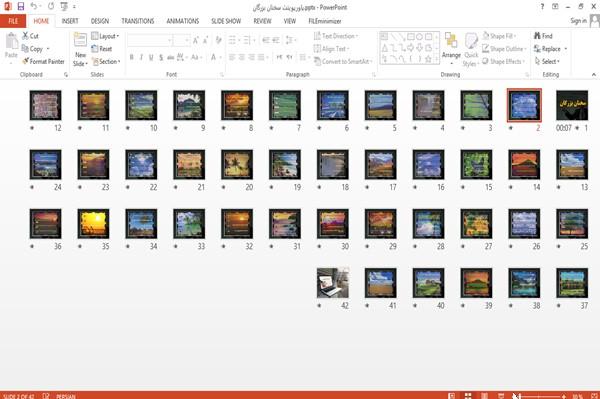Click the Undo arrow icon
Viewport: 600px width, 399px height.
[34, 7]
